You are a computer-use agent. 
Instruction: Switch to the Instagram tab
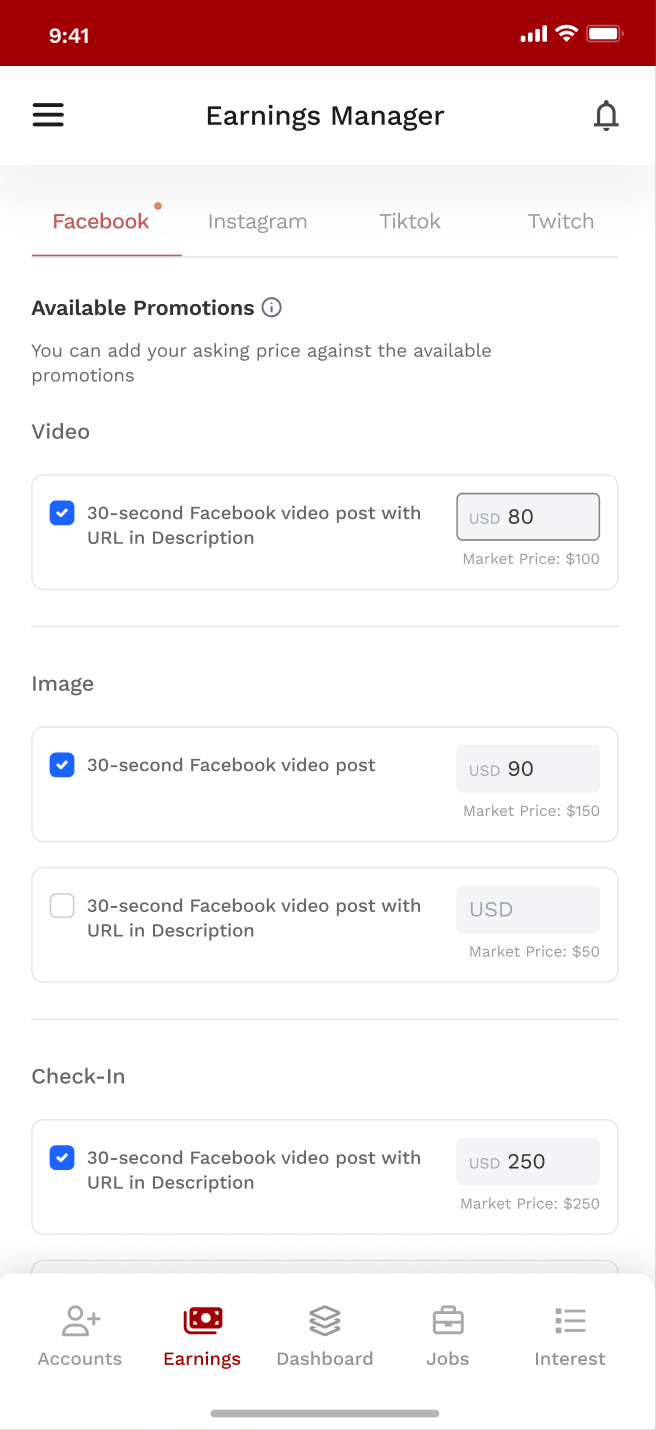click(x=257, y=222)
